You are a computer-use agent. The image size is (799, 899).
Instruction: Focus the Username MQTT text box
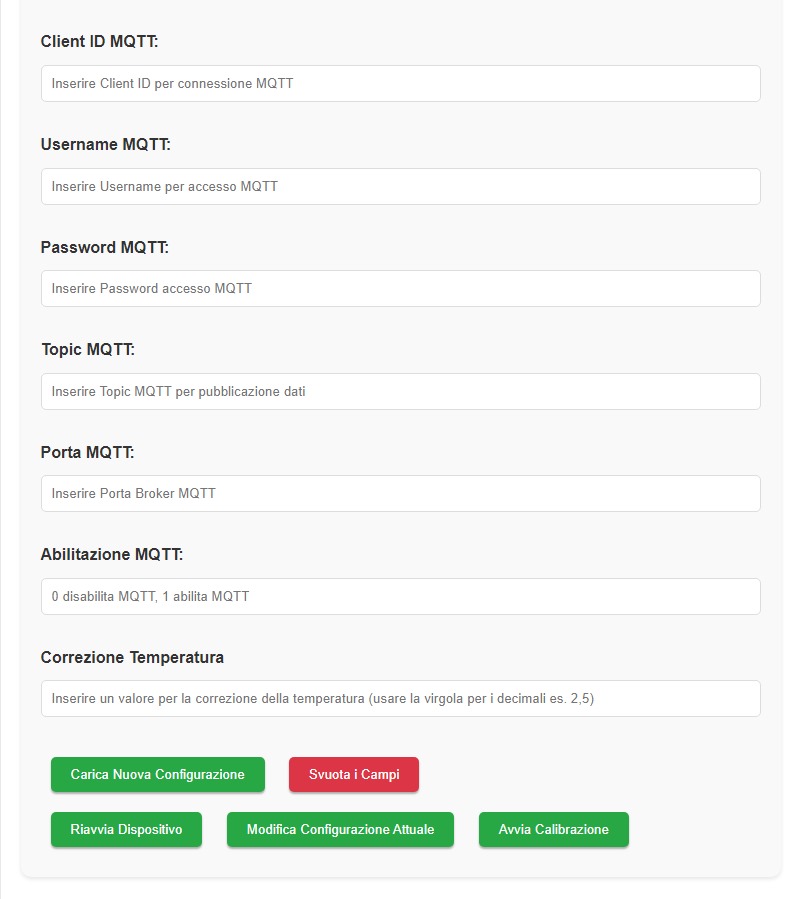pyautogui.click(x=401, y=186)
